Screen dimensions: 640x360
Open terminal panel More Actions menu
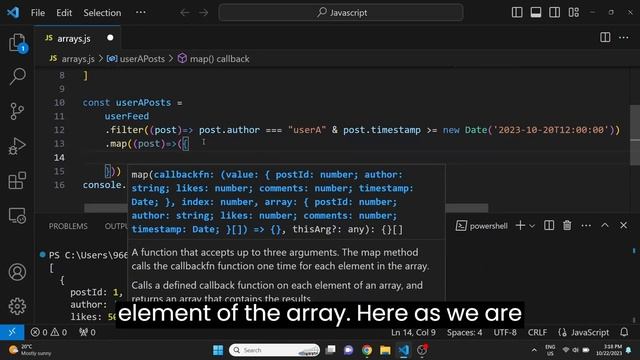(586, 225)
